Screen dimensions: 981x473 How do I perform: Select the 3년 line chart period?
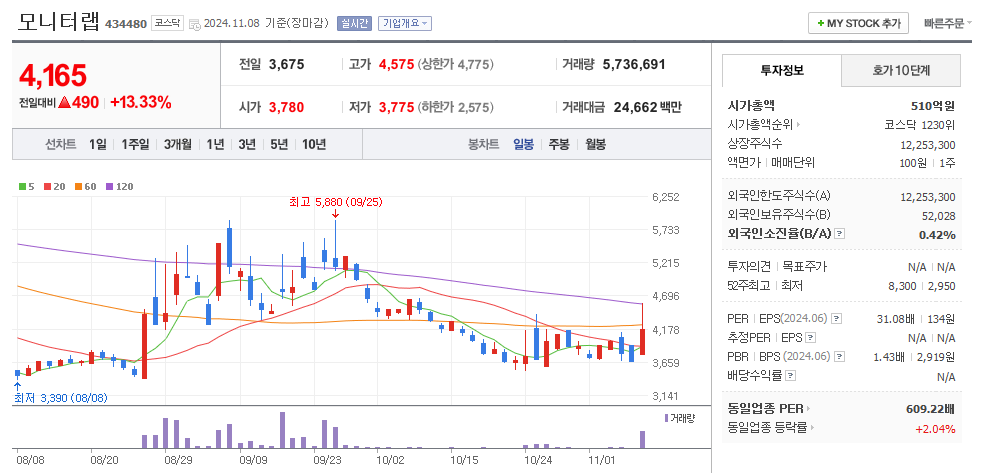[x=247, y=145]
